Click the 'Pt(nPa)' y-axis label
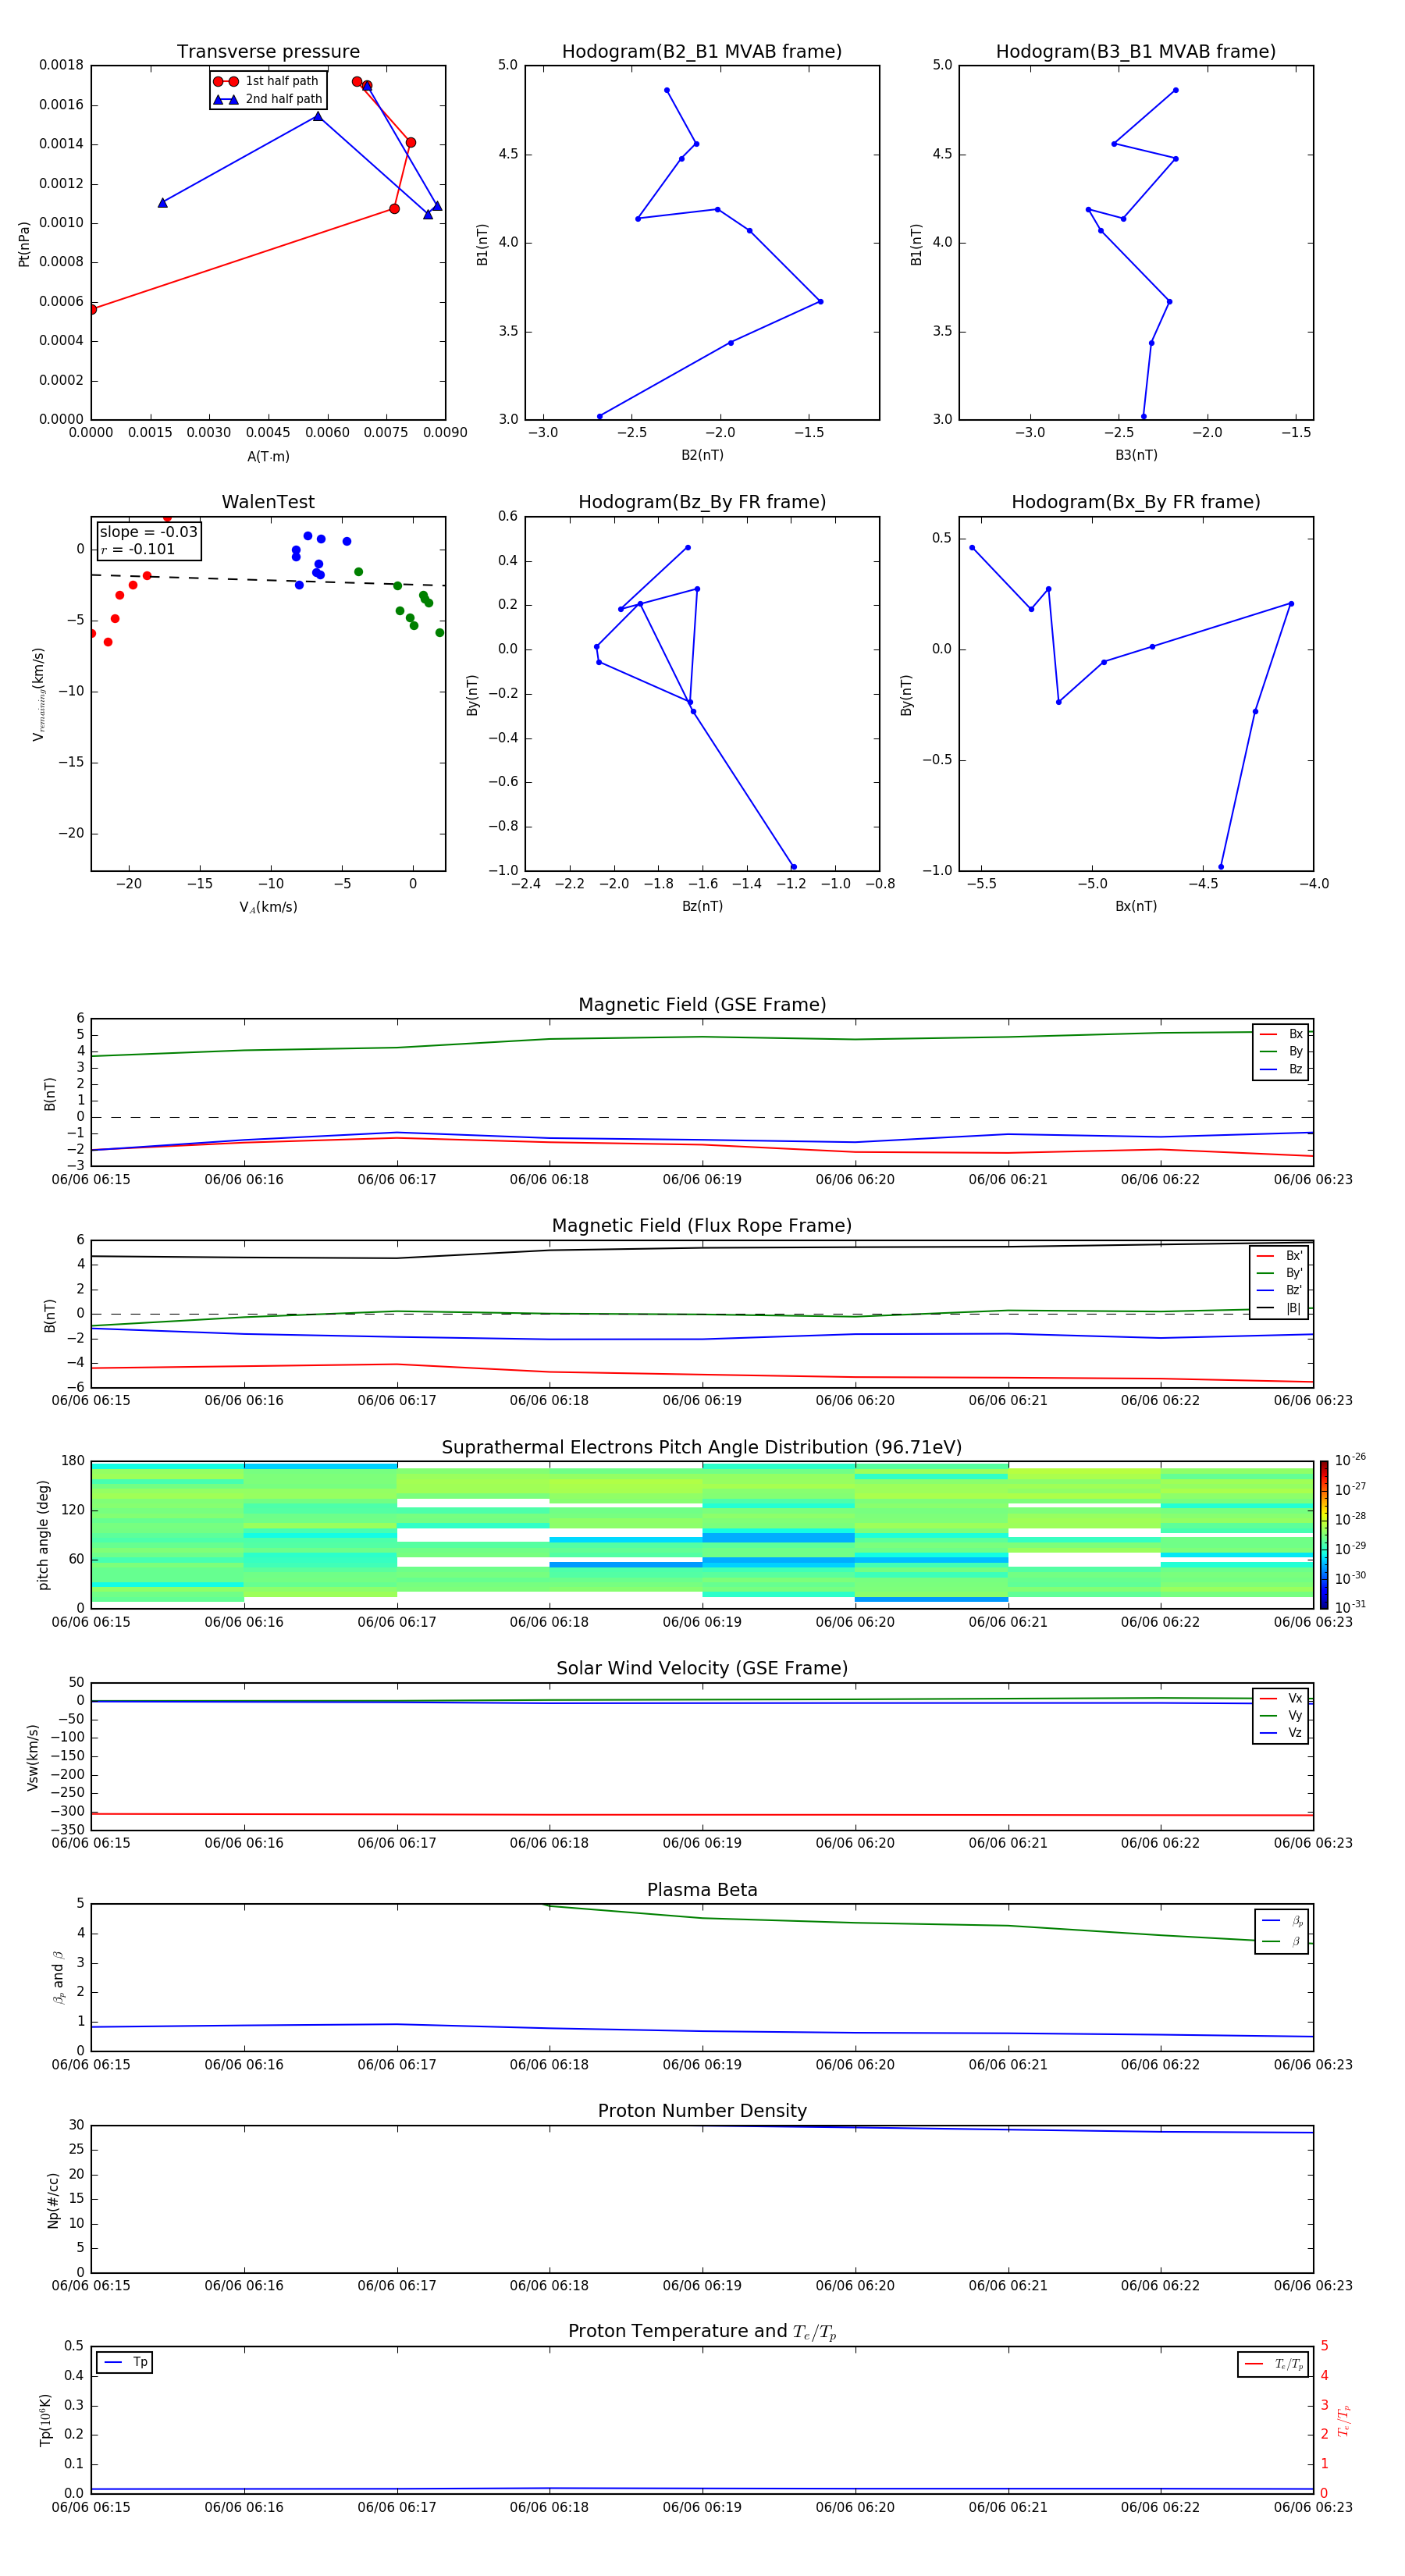 (24, 243)
